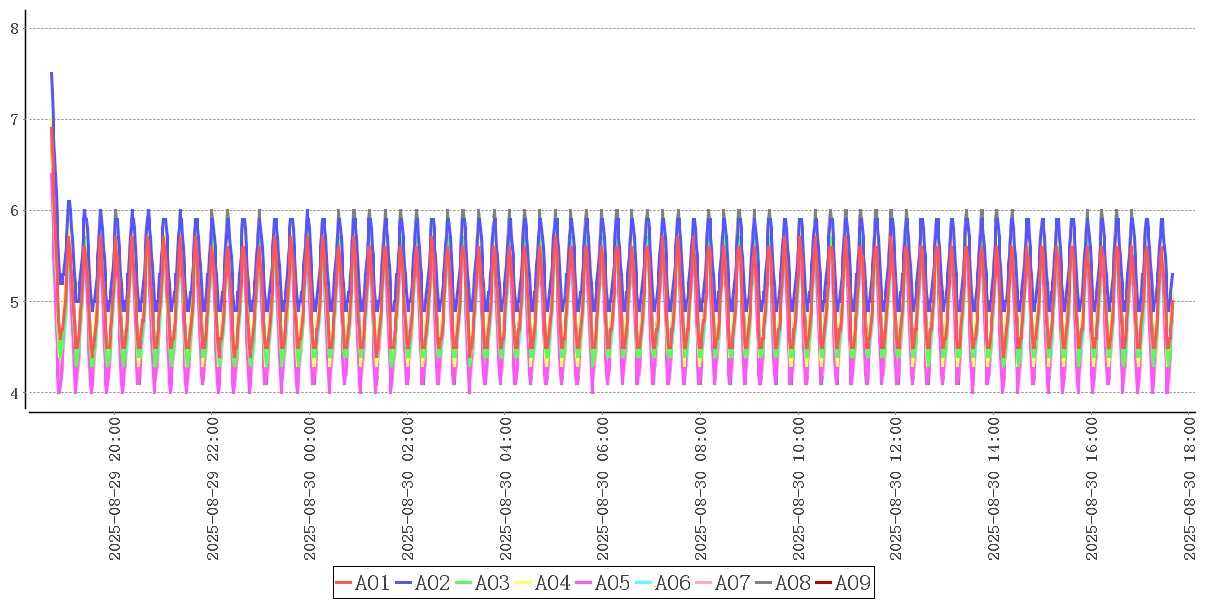Click the blue line's initial peak near 7.5
This screenshot has width=1207, height=600.
point(51,74)
